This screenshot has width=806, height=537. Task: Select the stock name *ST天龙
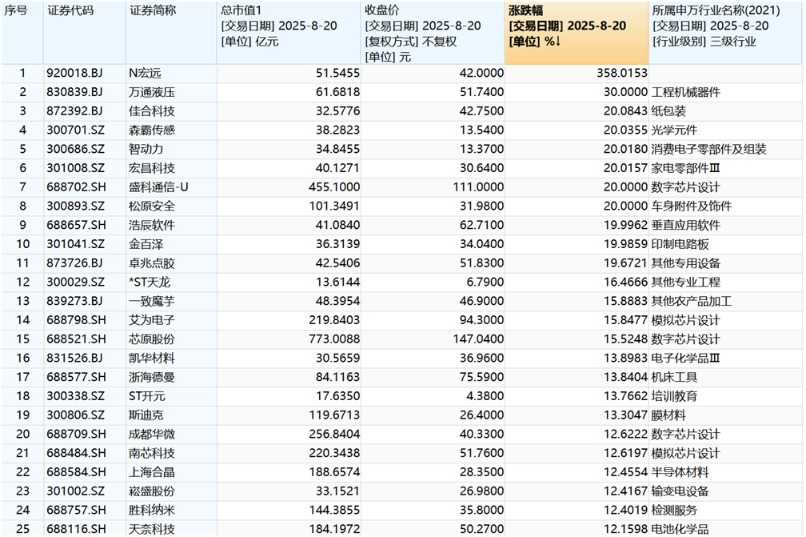[149, 282]
